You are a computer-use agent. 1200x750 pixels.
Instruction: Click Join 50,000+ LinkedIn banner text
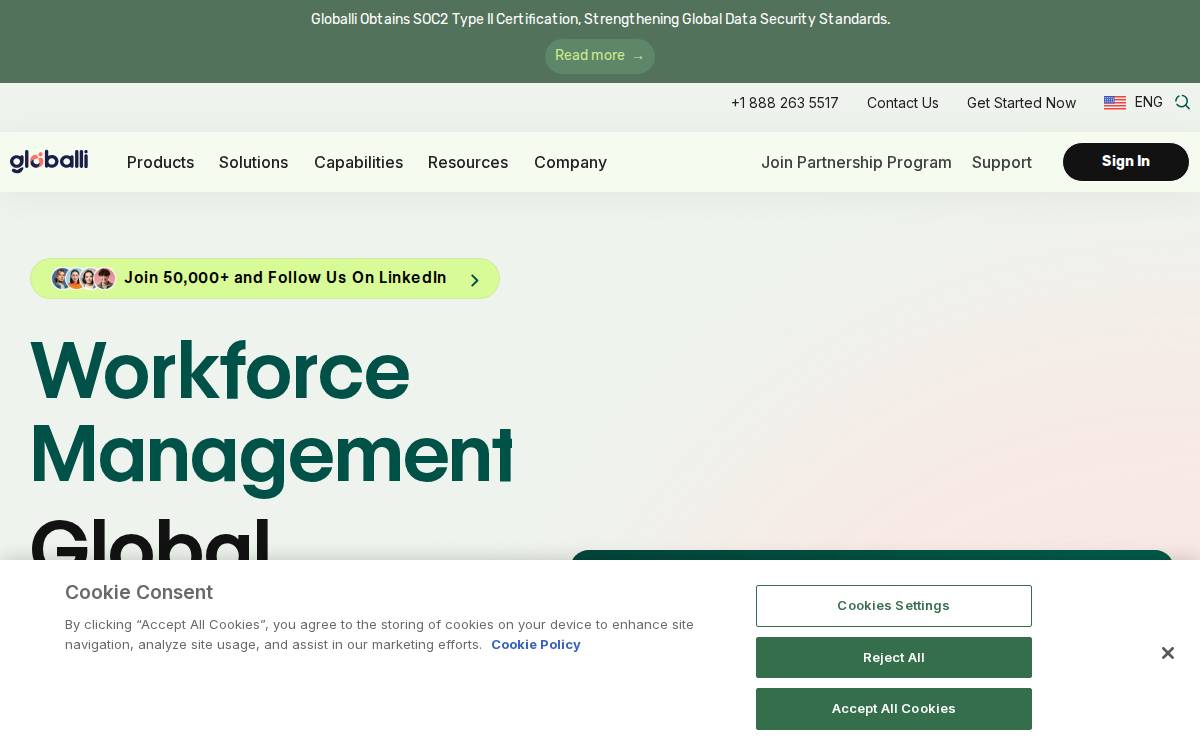point(285,278)
